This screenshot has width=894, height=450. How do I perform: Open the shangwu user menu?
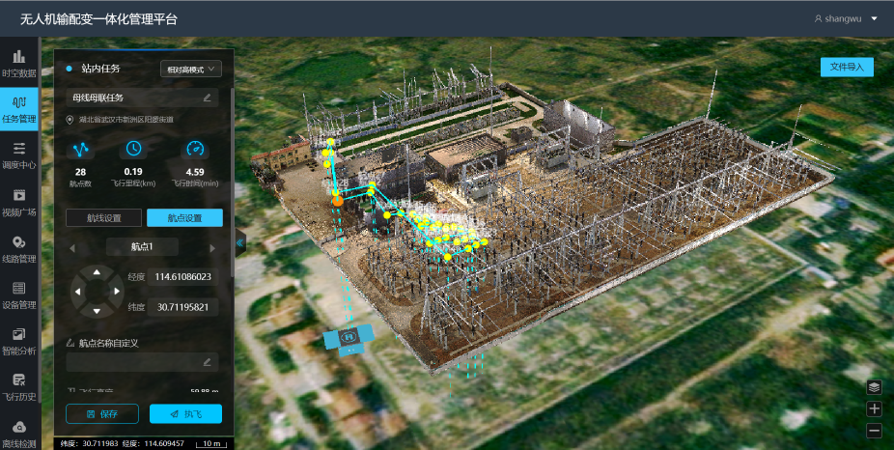point(846,18)
